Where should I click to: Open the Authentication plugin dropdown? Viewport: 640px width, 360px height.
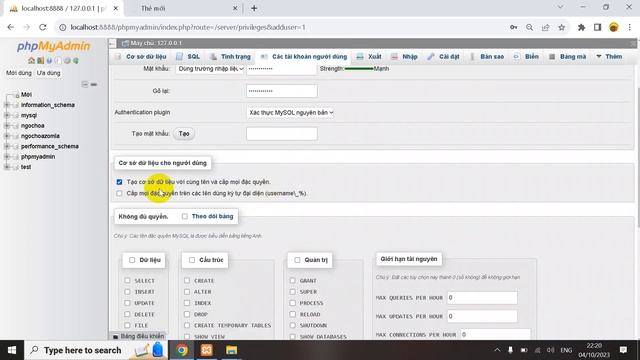pyautogui.click(x=290, y=112)
